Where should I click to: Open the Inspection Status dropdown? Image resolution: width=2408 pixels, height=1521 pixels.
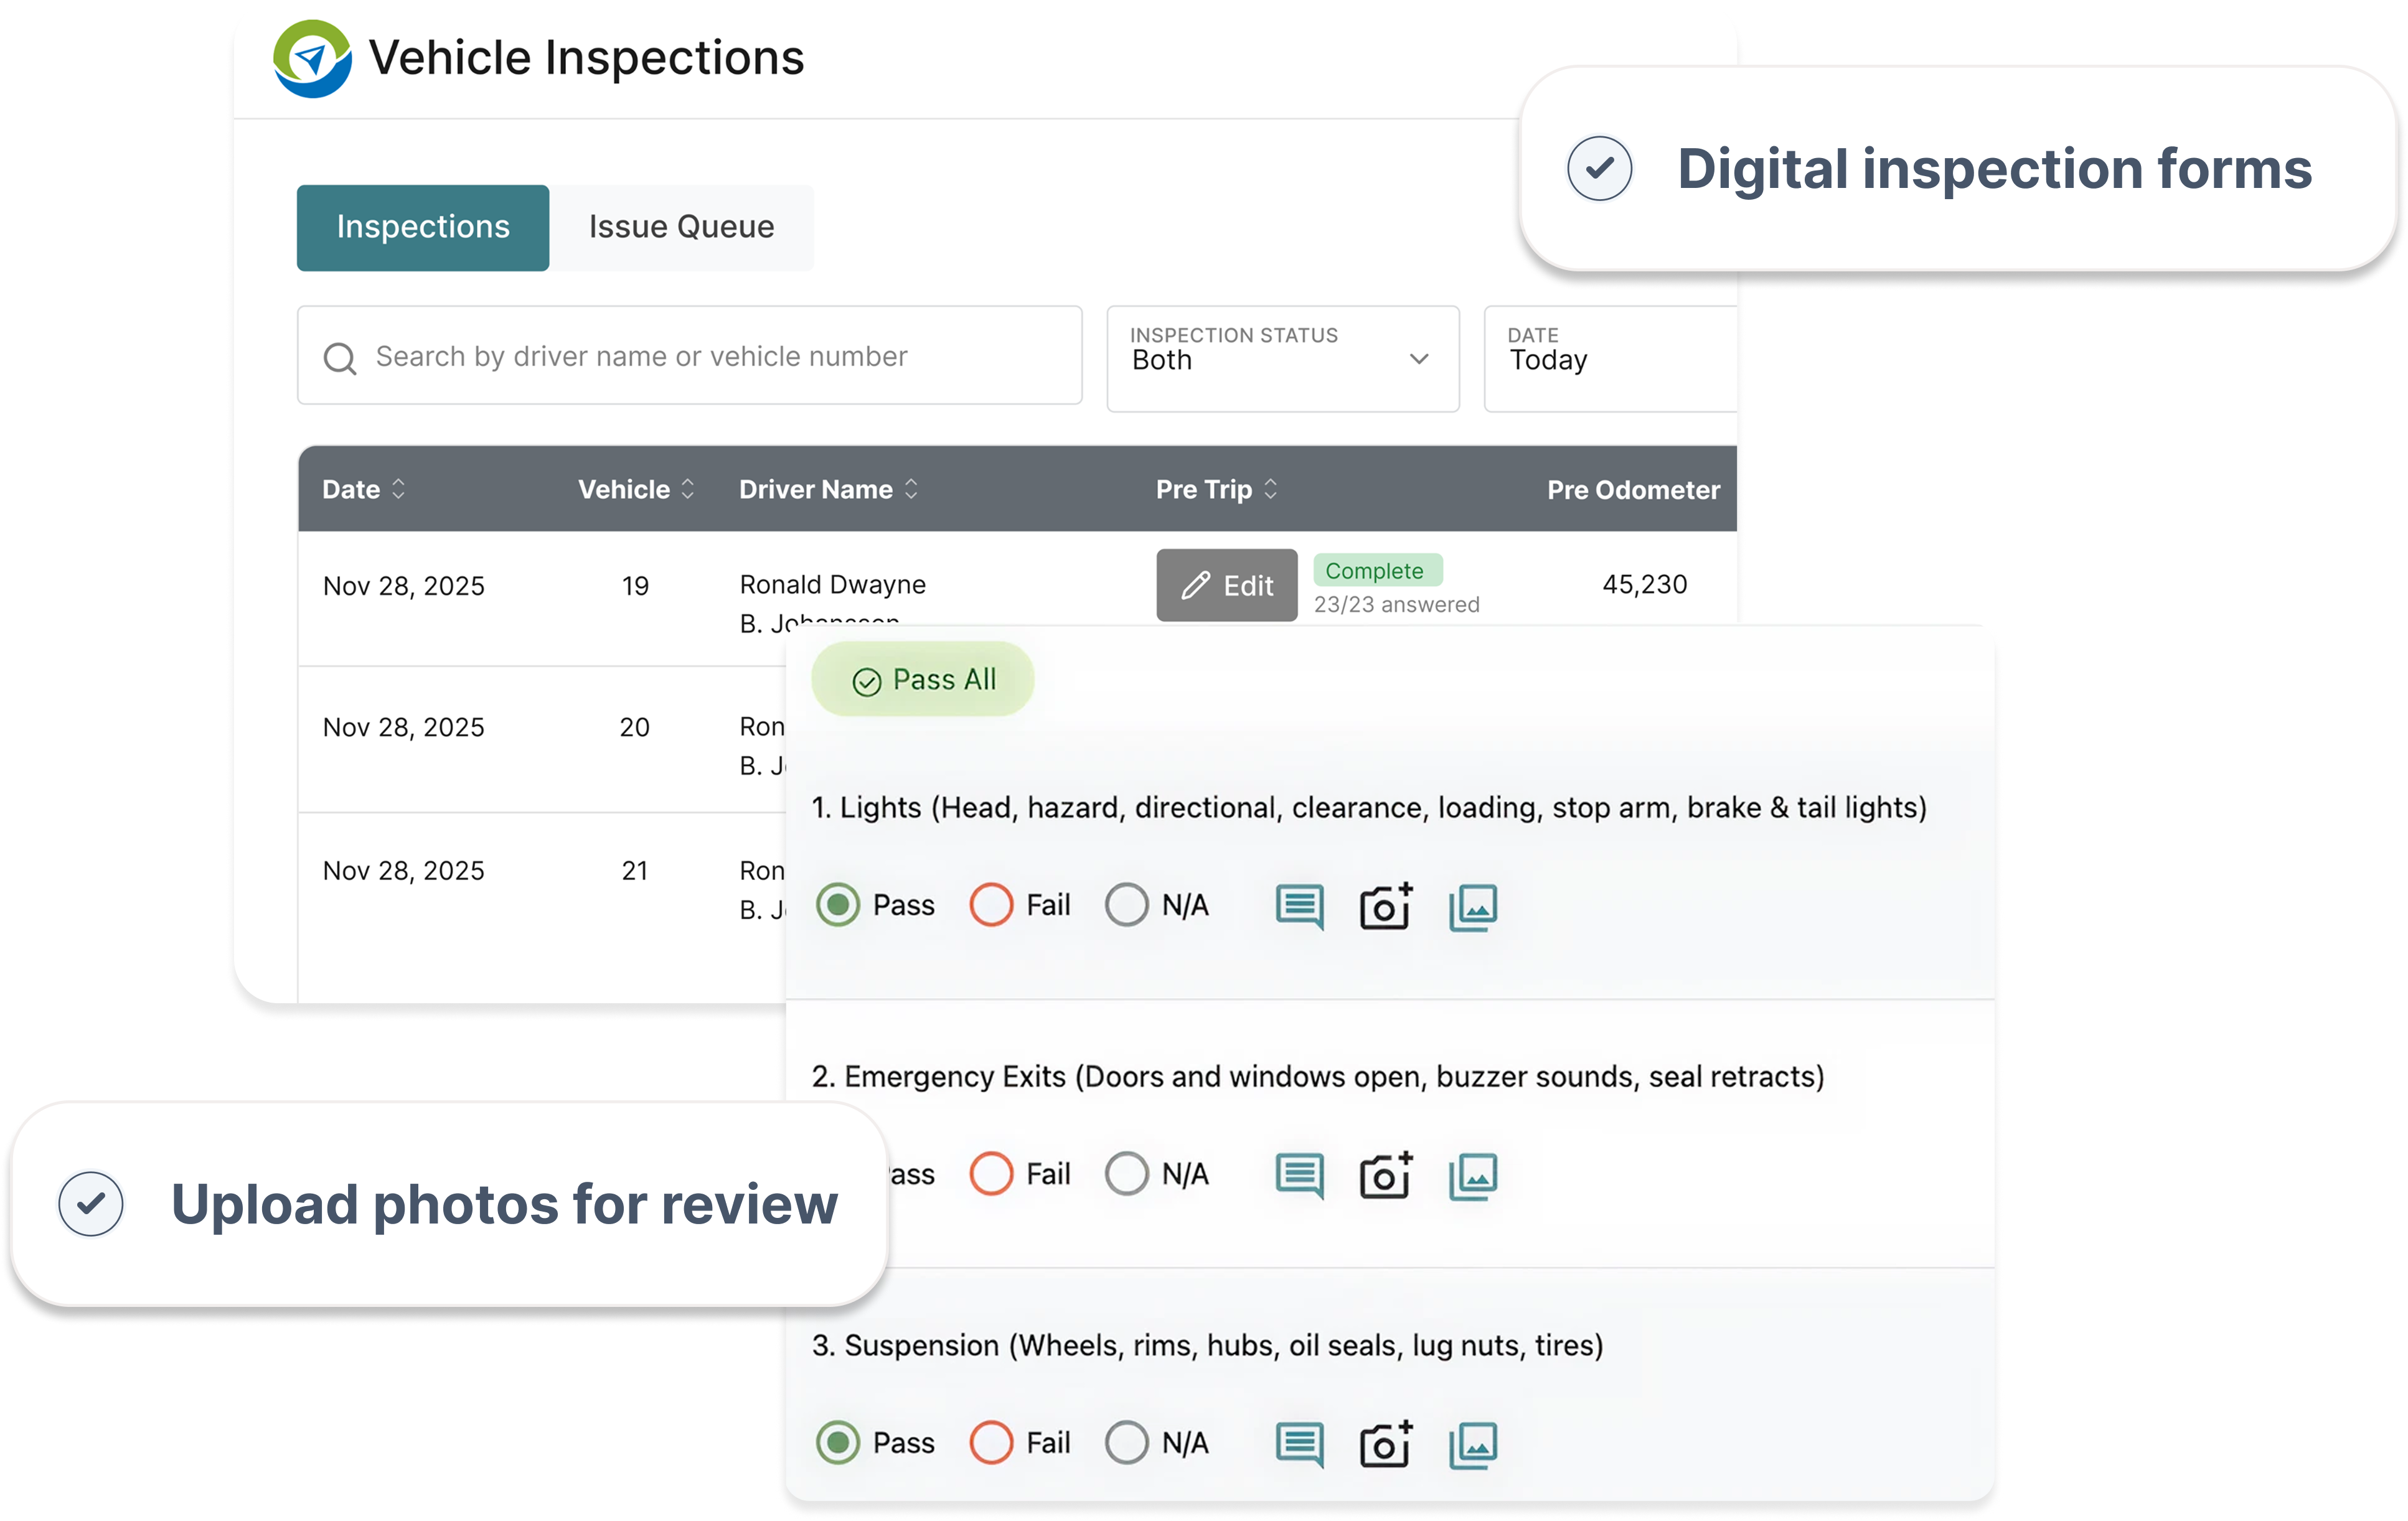click(1283, 358)
